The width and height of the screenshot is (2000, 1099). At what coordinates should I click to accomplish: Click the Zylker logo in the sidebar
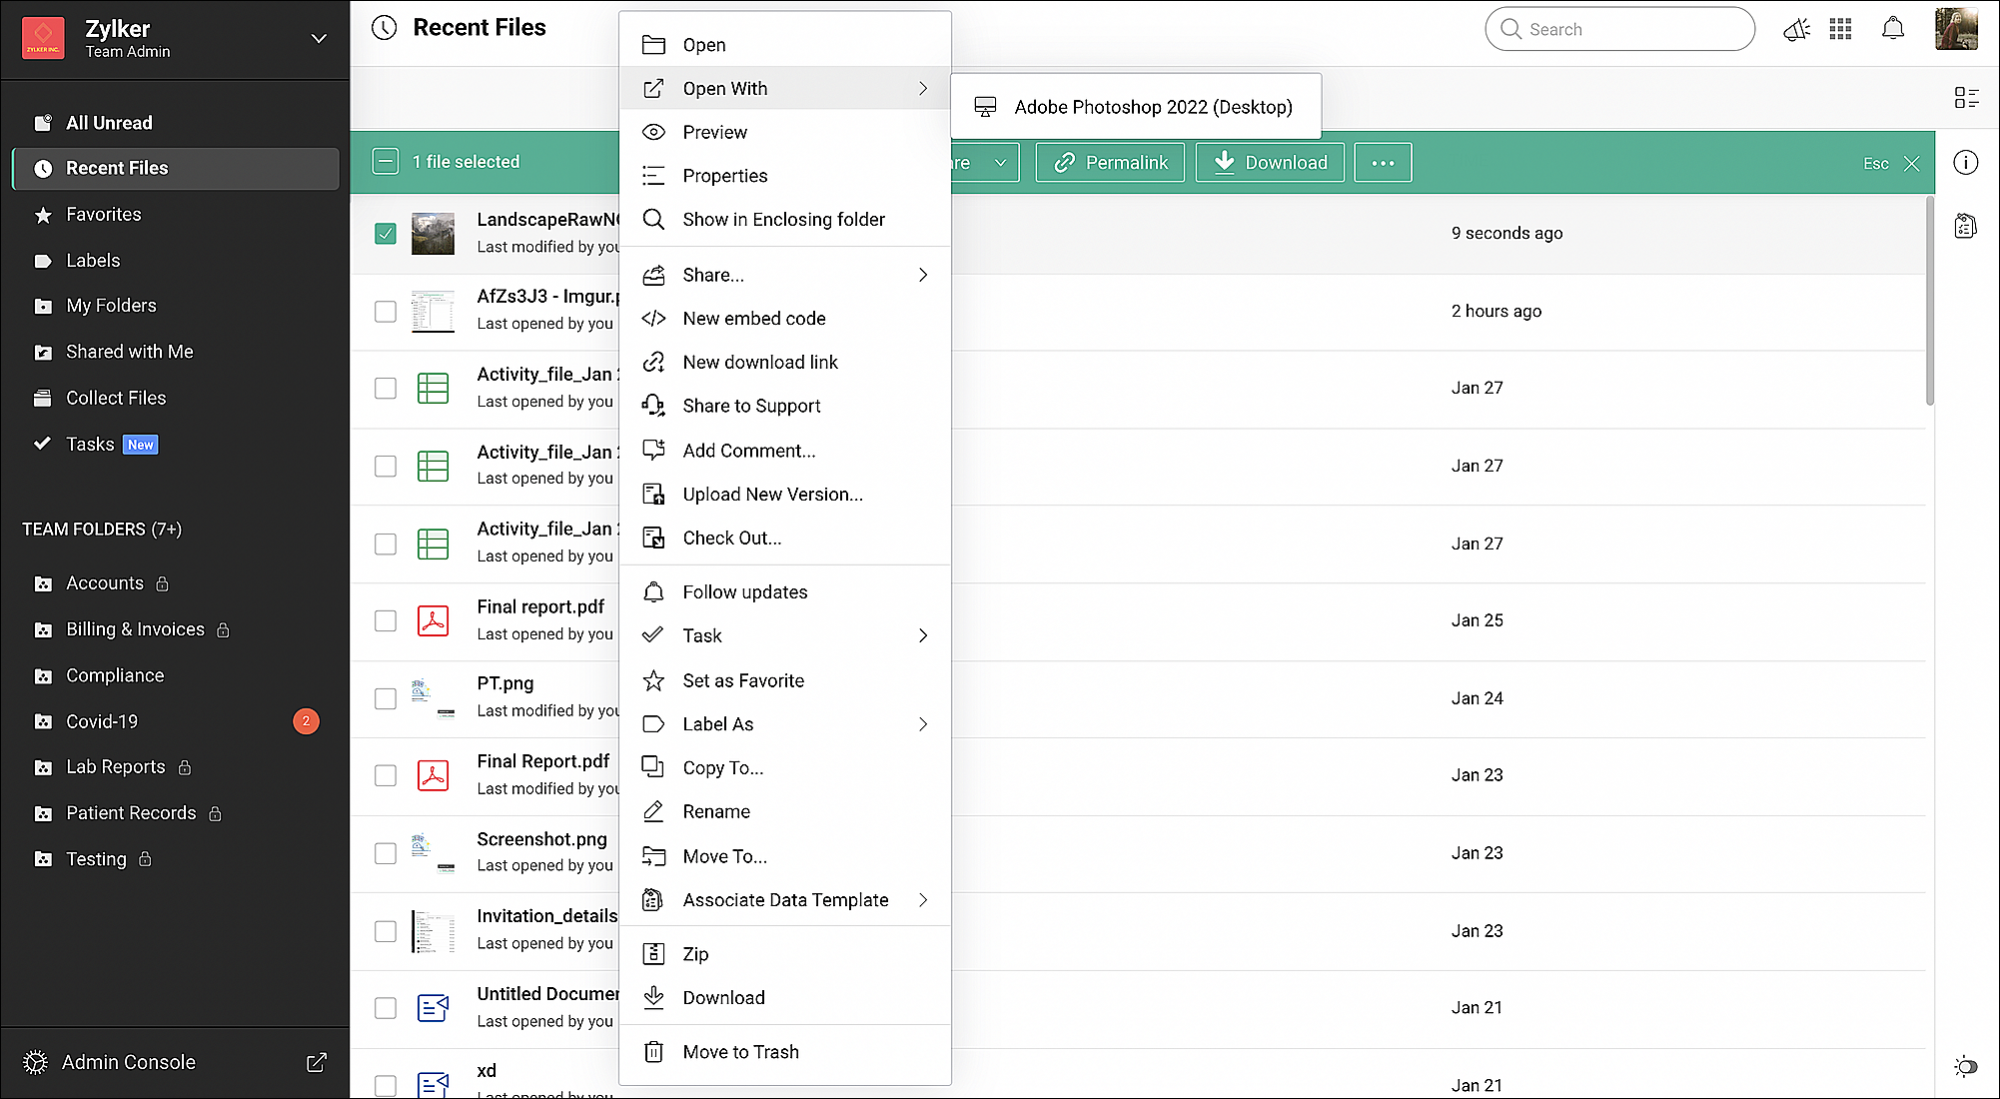coord(43,37)
